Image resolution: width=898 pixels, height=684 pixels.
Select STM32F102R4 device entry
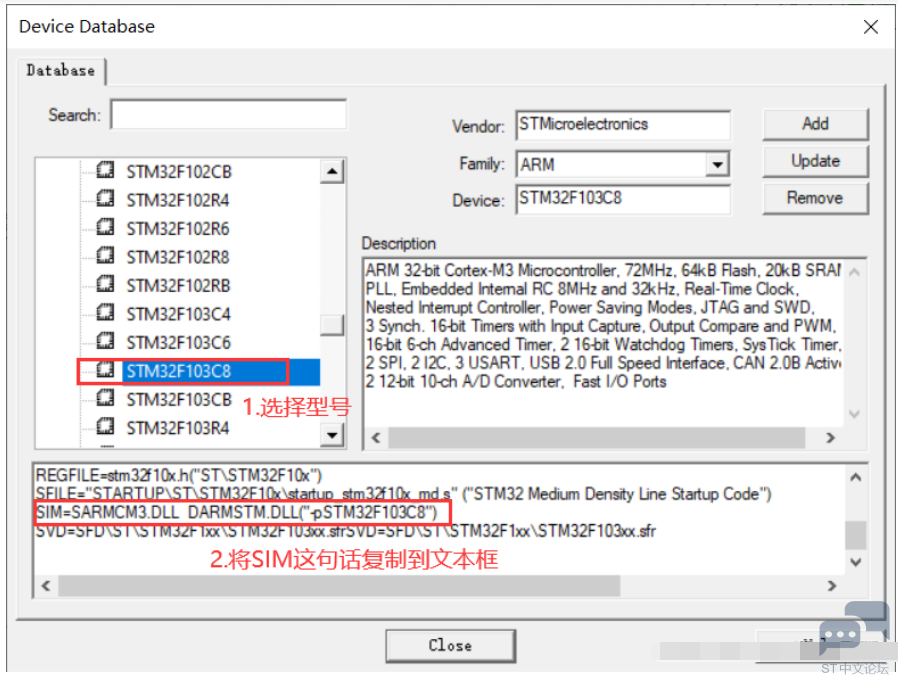coord(178,201)
